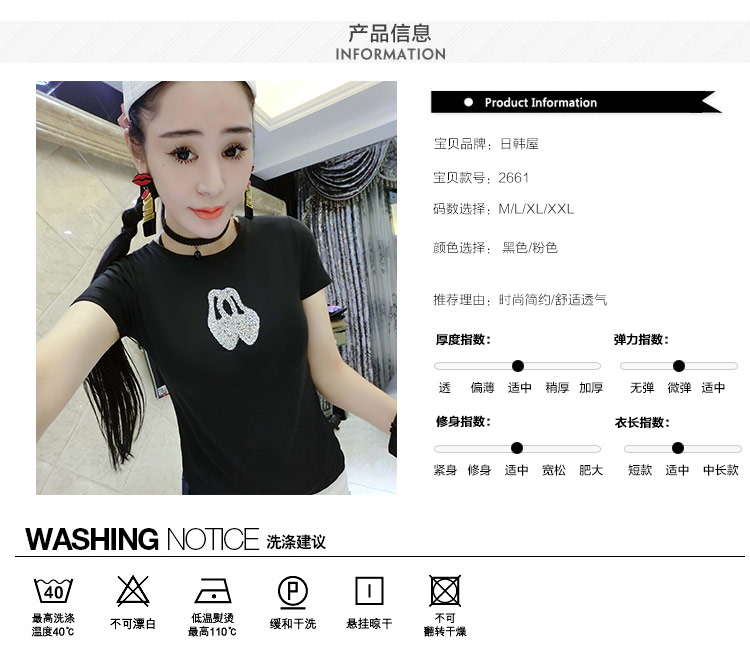Screen dimensions: 750x654
Task: Click the 中长款 length label
Action: [721, 470]
